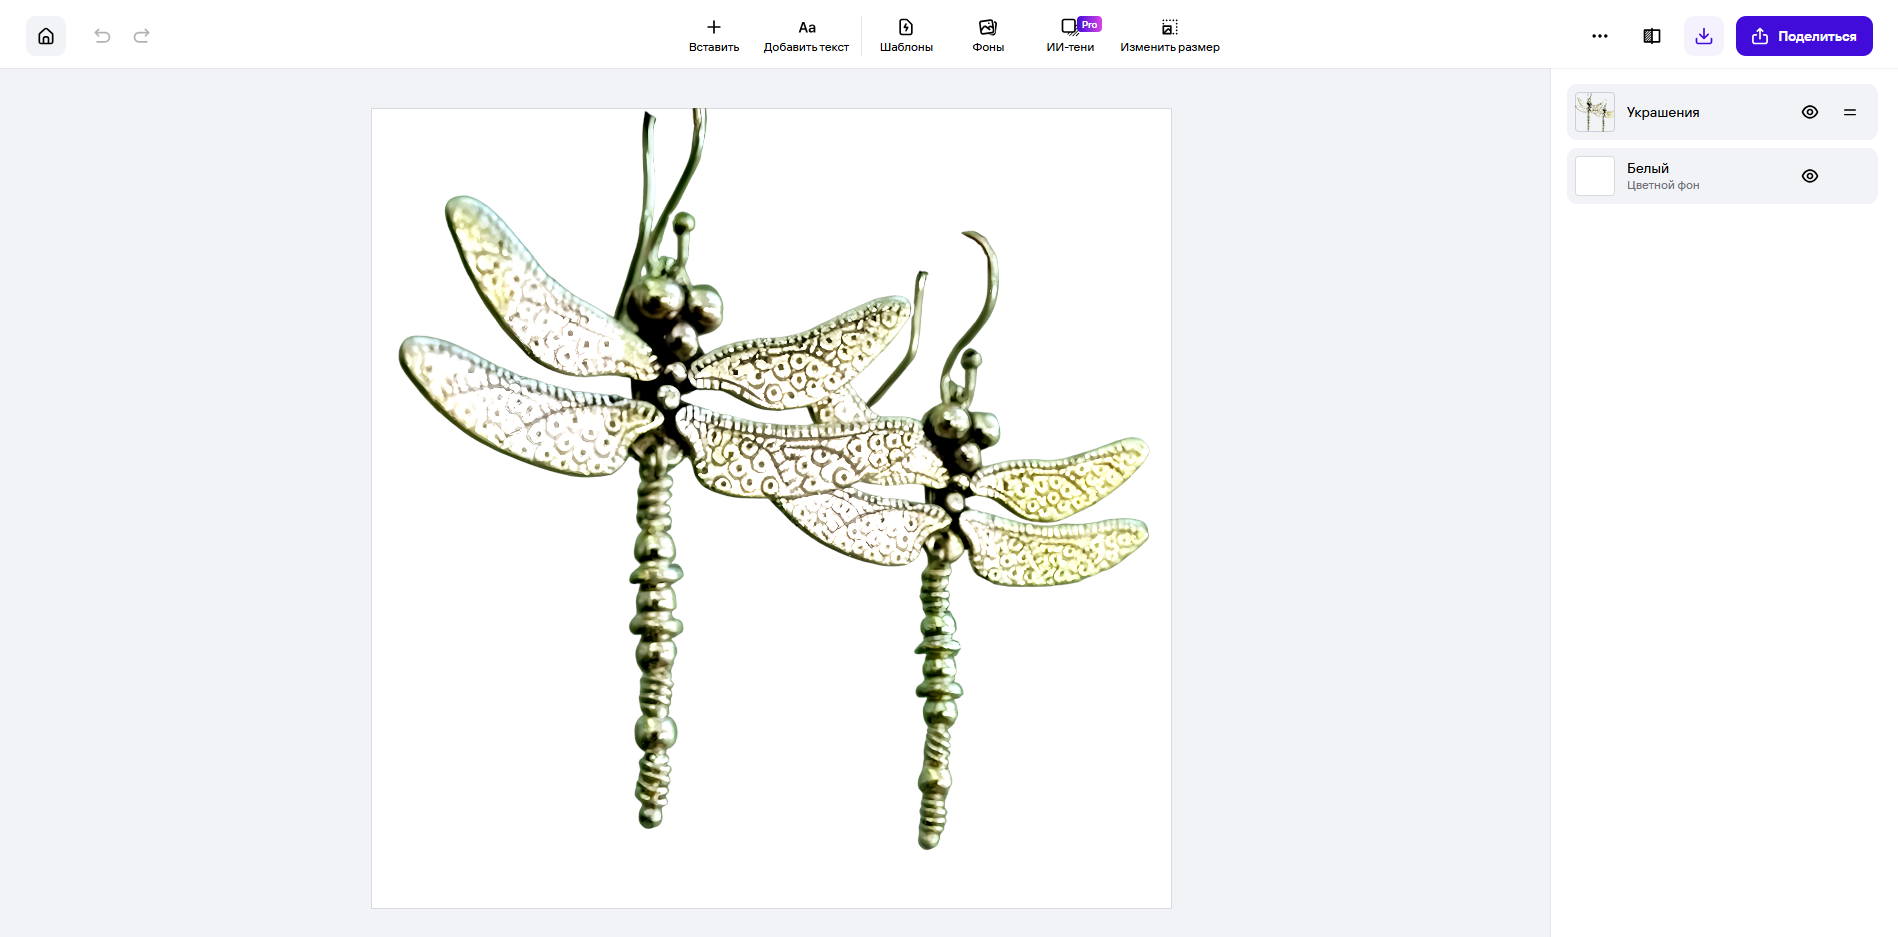Select the Белый layer name
Image resolution: width=1898 pixels, height=937 pixels.
(1648, 168)
